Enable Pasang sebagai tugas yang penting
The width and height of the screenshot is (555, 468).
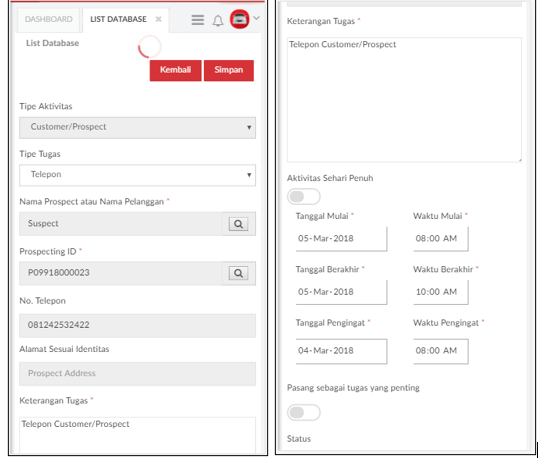coord(304,412)
